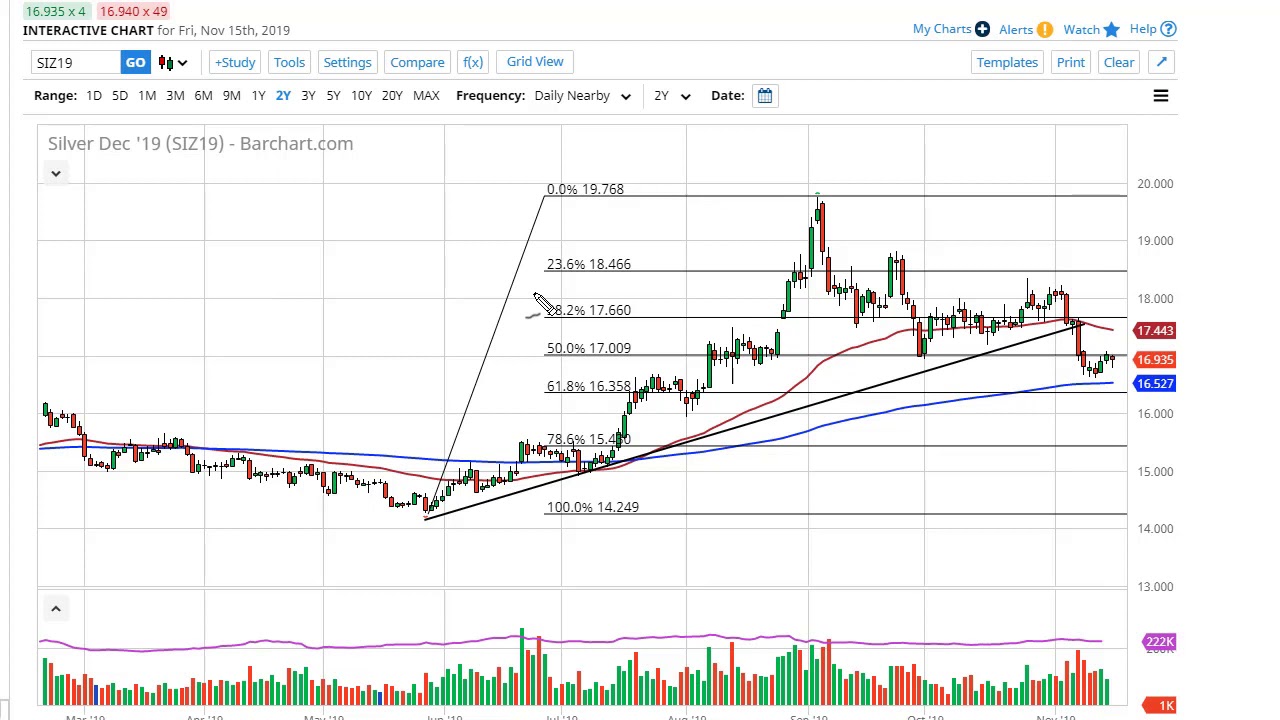This screenshot has width=1280, height=720.
Task: Select the 9M range
Action: (x=231, y=95)
